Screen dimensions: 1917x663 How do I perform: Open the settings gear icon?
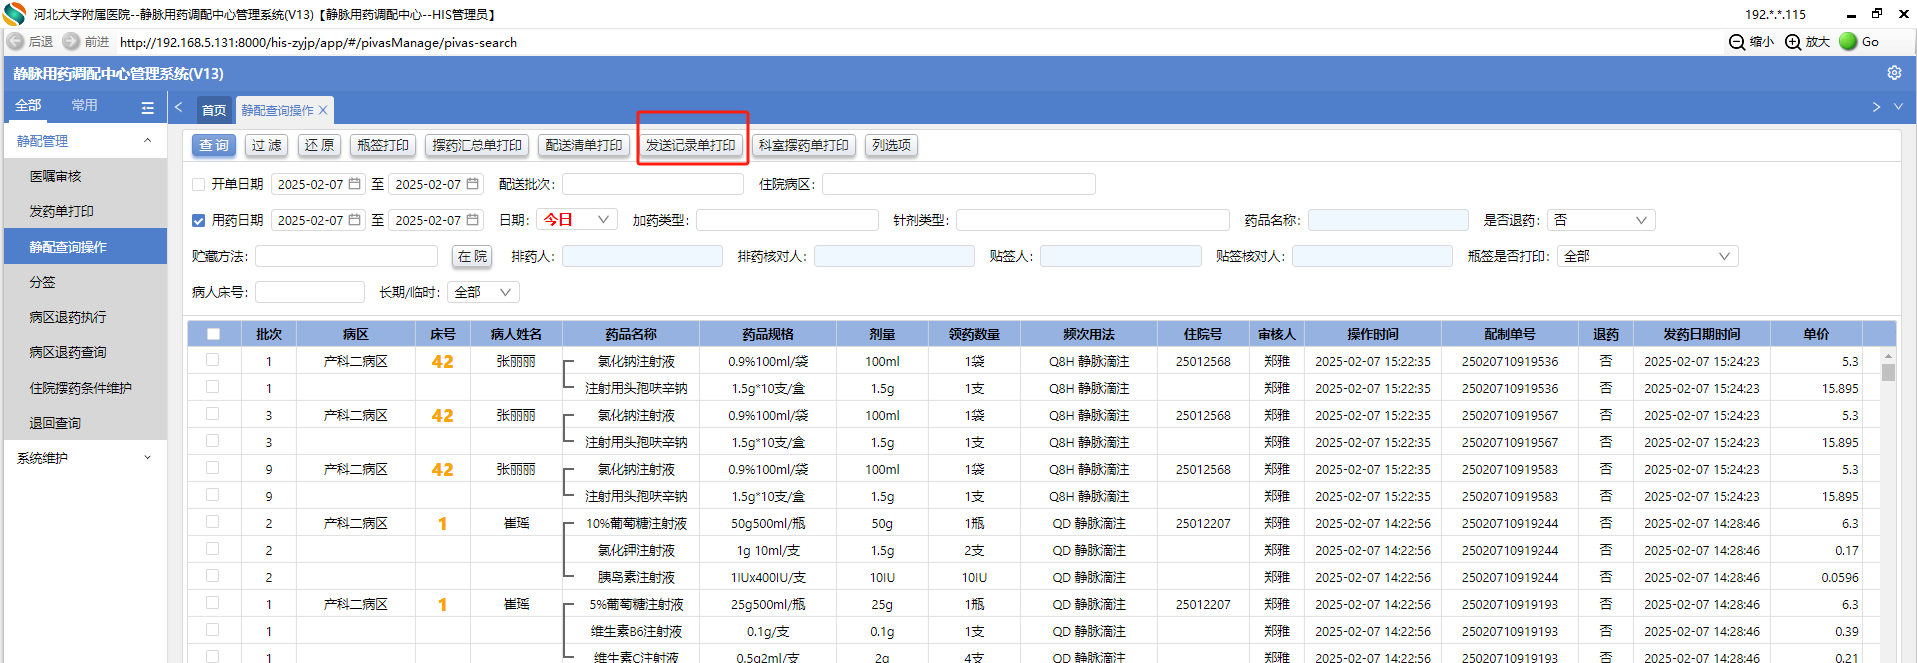[x=1894, y=73]
